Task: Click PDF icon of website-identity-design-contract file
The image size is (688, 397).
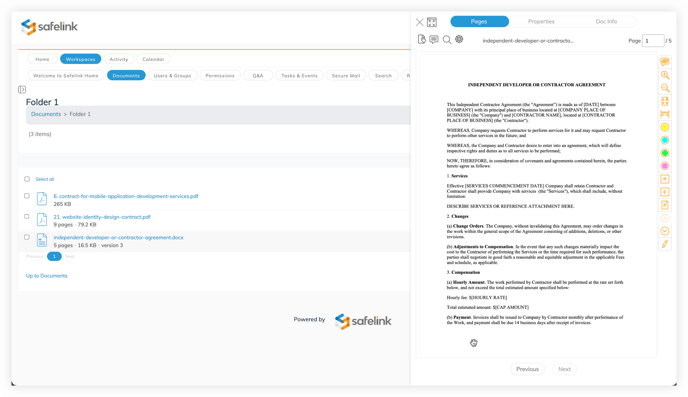Action: pos(42,219)
